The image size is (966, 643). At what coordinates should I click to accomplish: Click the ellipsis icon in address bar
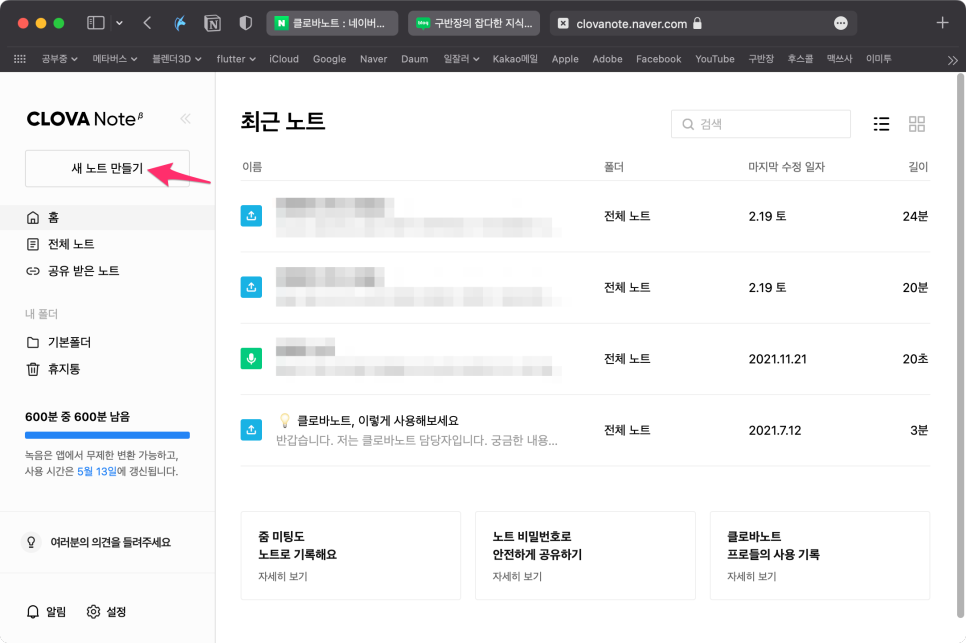tap(840, 23)
